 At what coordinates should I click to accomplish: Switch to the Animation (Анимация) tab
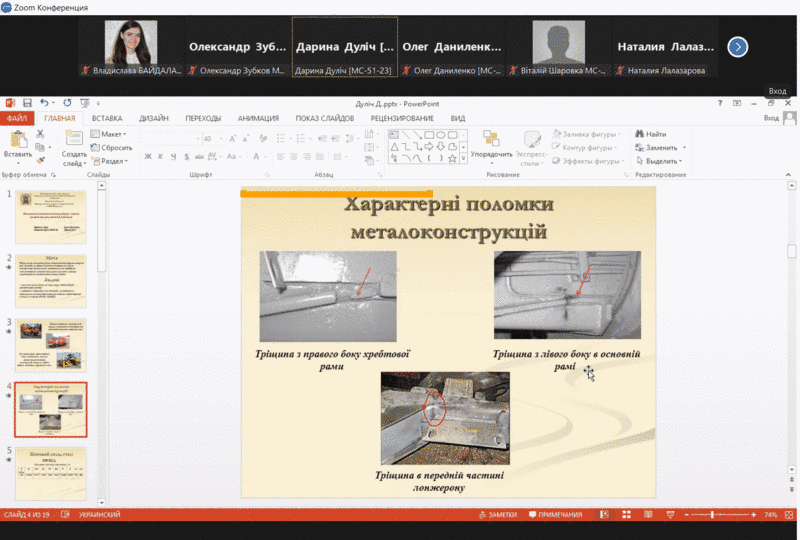tap(258, 118)
